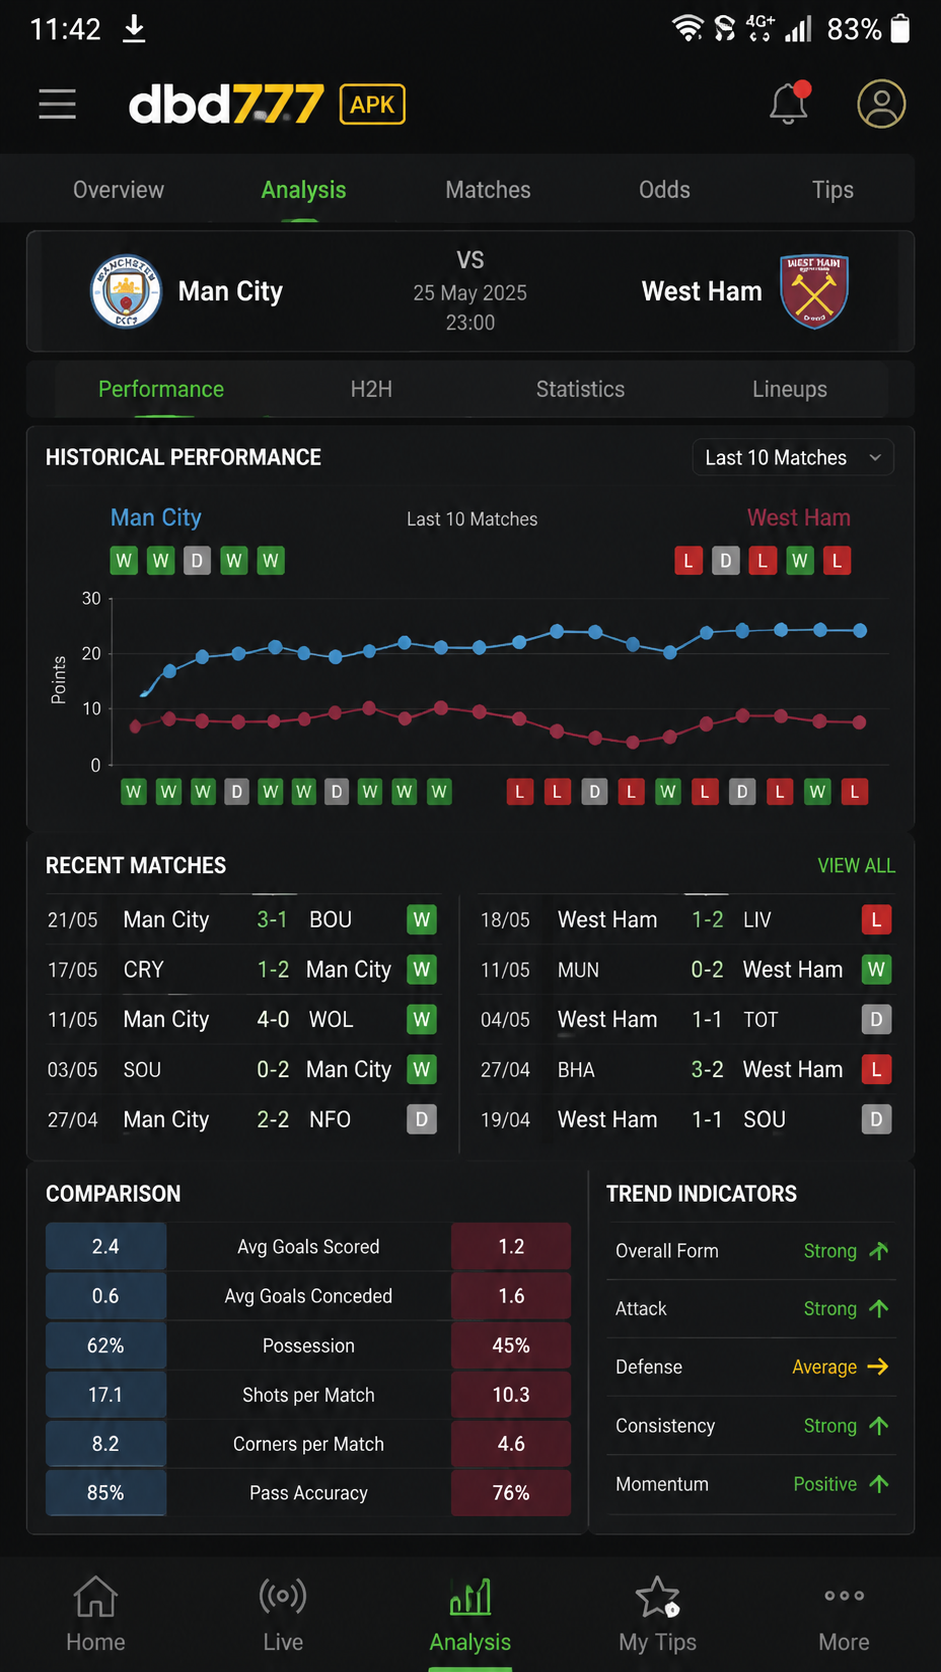Switch to the Odds tab
The height and width of the screenshot is (1672, 941).
(x=664, y=190)
